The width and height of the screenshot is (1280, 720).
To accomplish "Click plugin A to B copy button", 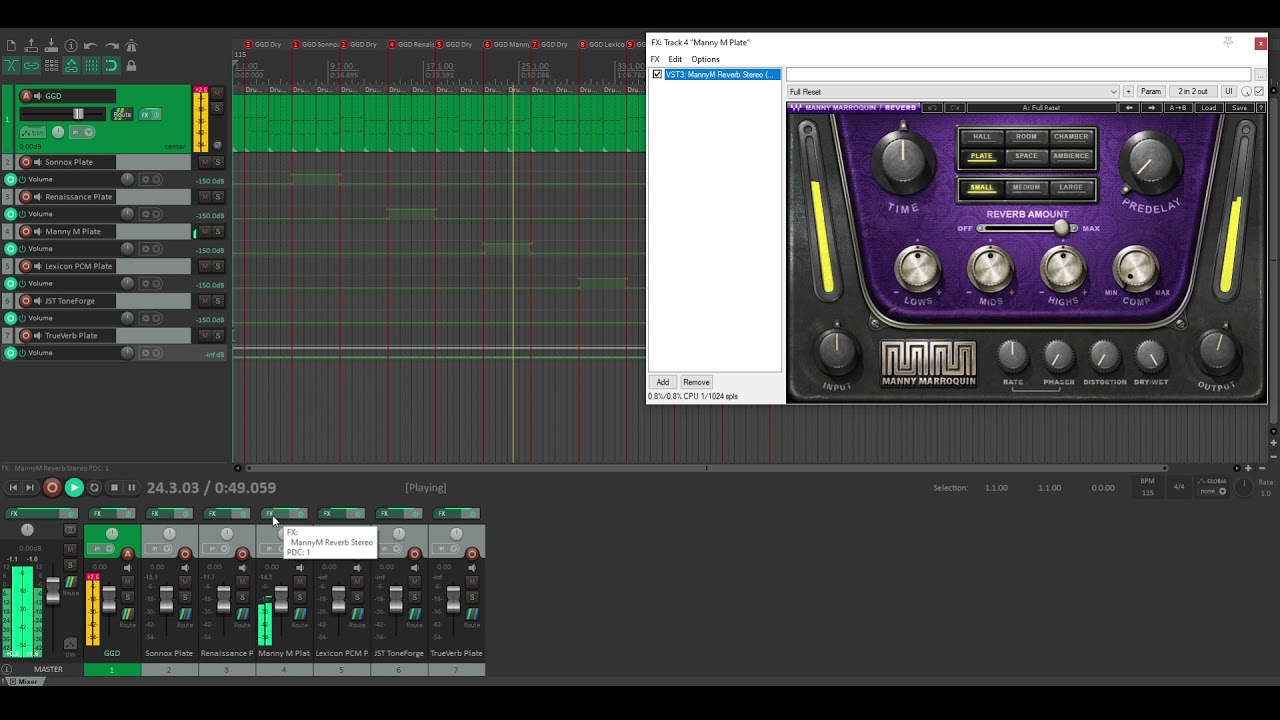I will point(1177,108).
